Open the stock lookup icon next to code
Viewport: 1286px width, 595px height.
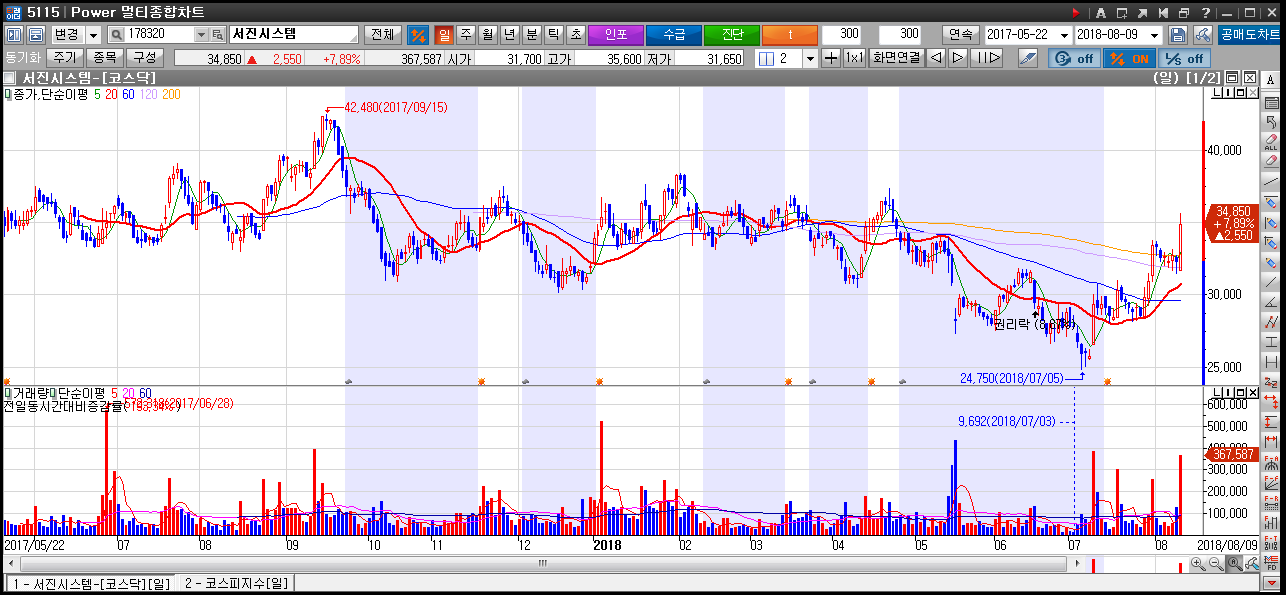click(x=217, y=34)
